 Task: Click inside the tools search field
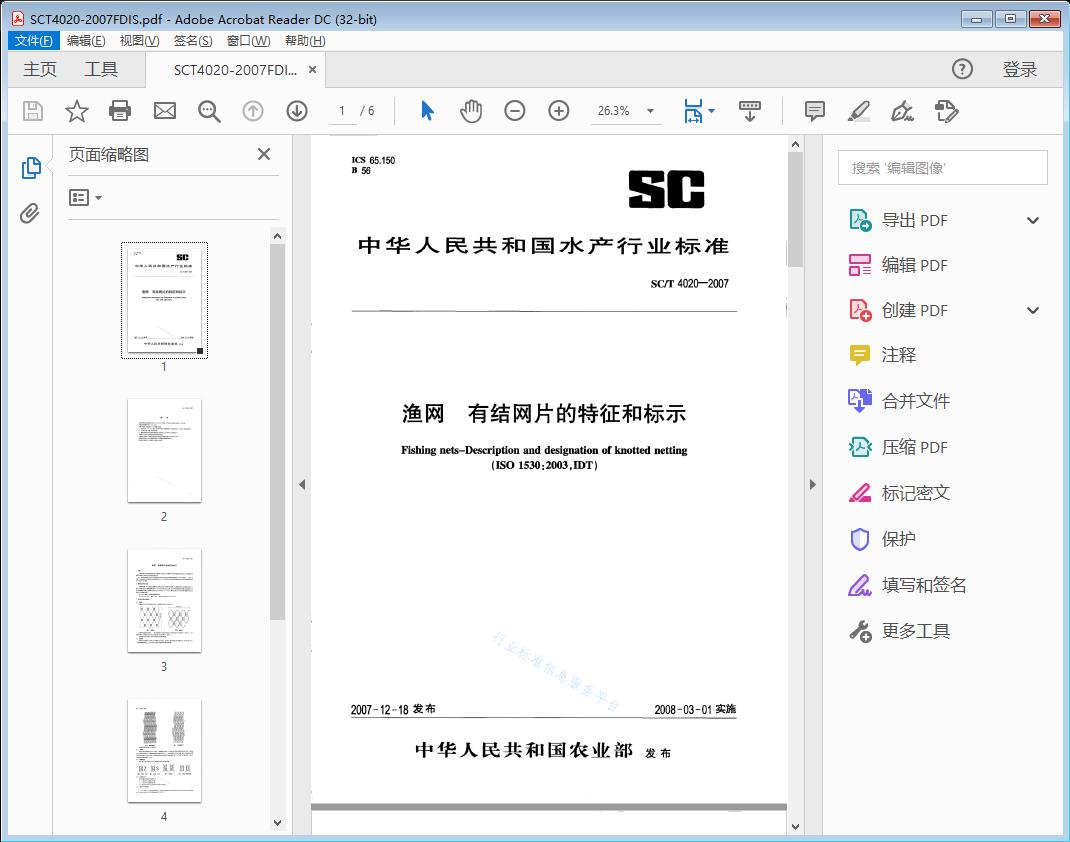pos(941,167)
